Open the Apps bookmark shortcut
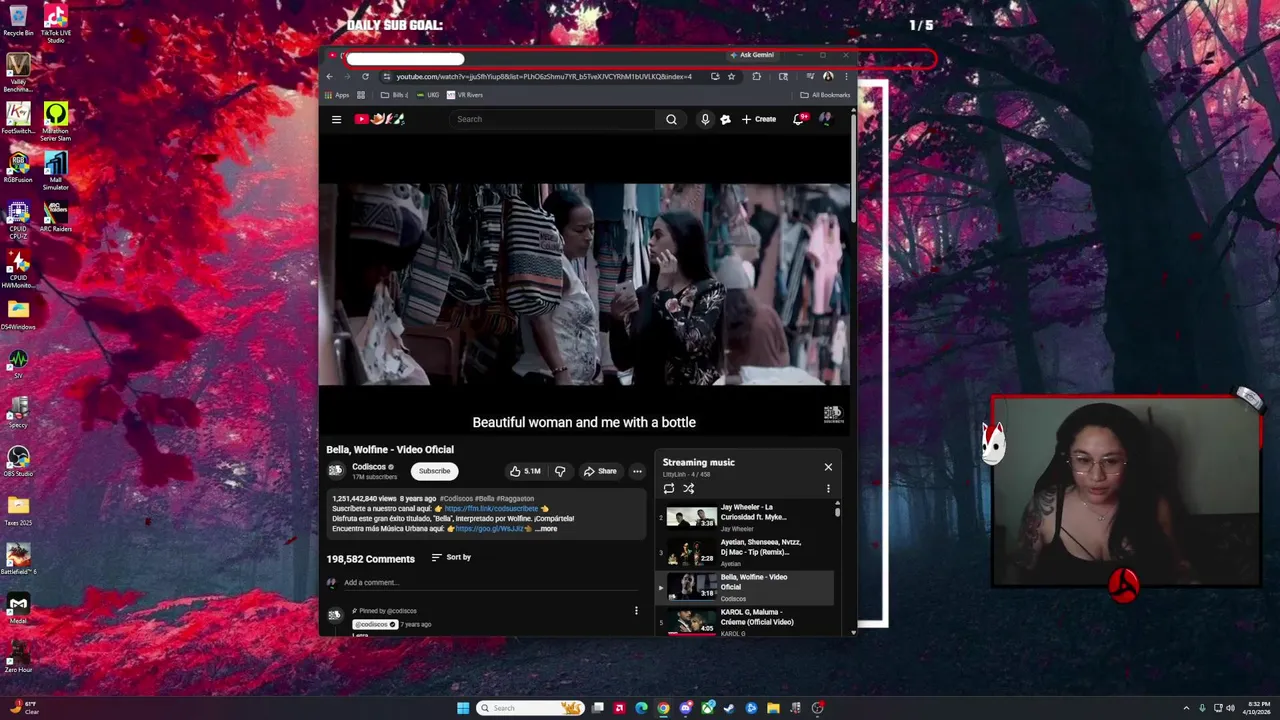This screenshot has height=720, width=1280. click(x=337, y=95)
